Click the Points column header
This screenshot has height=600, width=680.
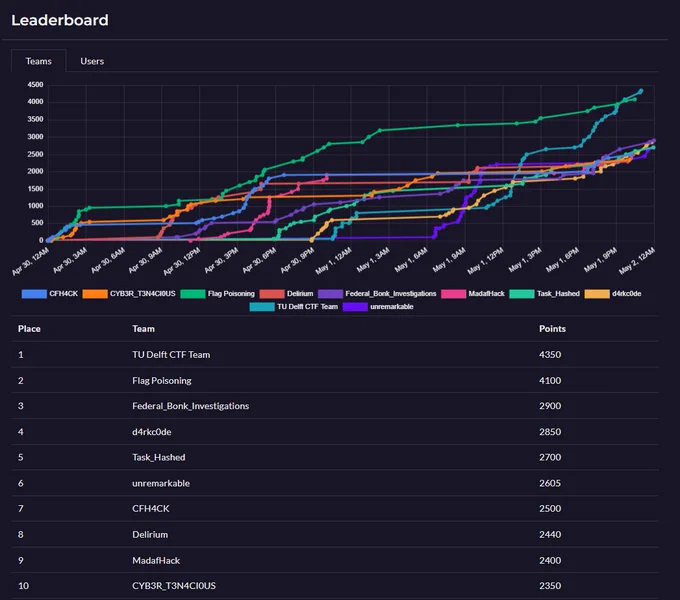[552, 329]
